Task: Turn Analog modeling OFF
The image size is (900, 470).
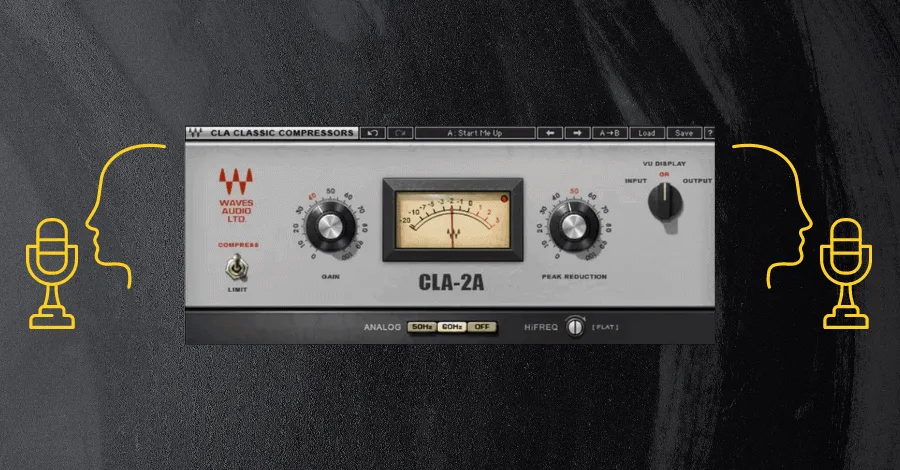Action: 482,327
